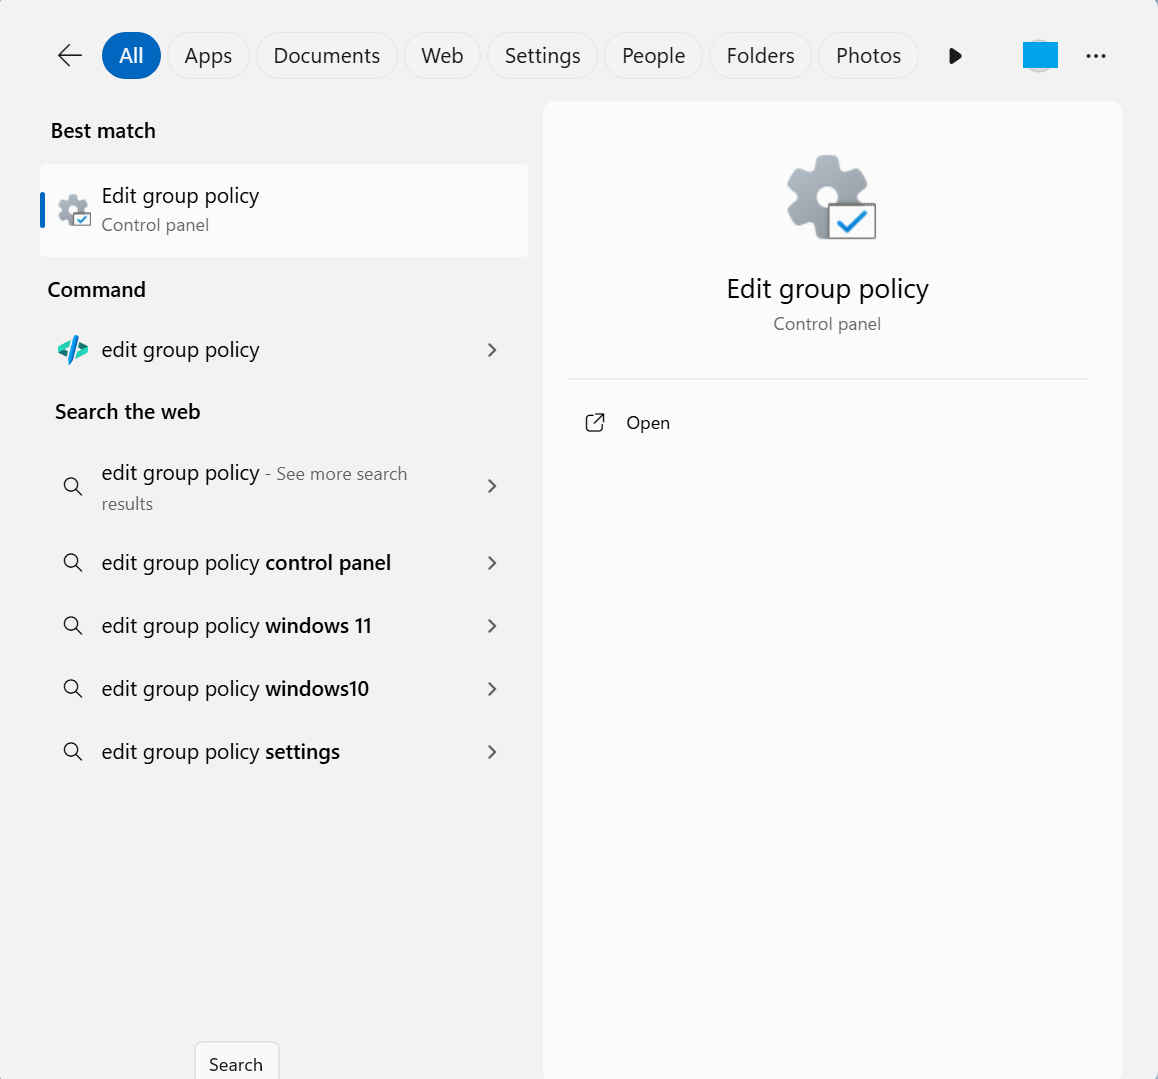Click magnifier icon beside settings suggestion

pos(72,752)
